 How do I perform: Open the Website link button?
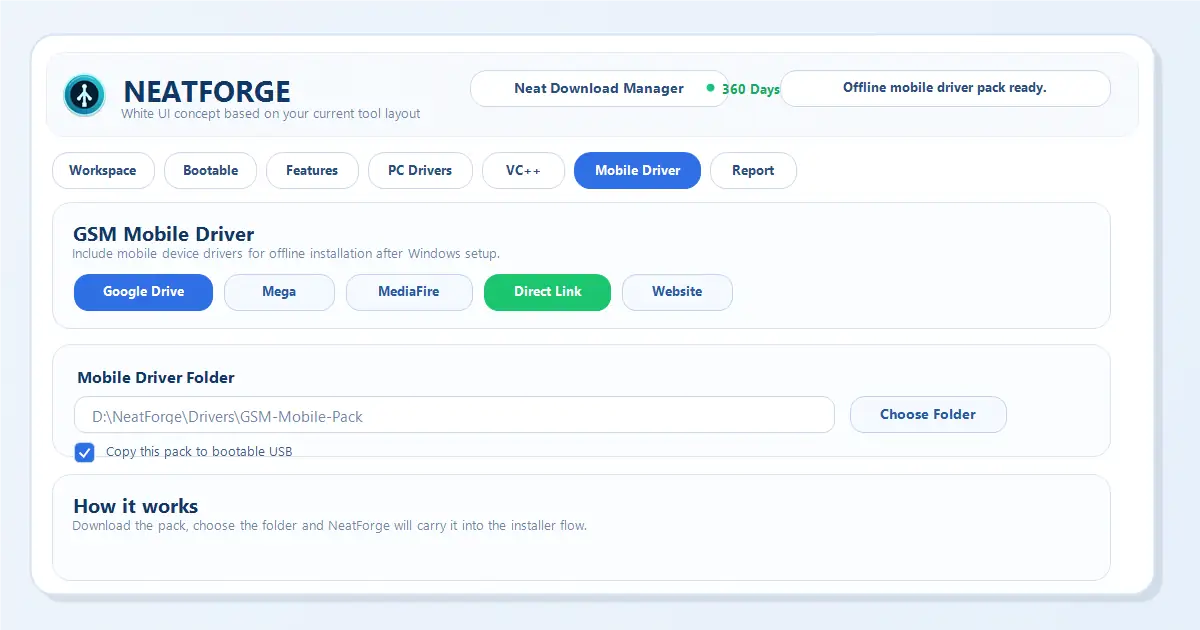(x=677, y=292)
